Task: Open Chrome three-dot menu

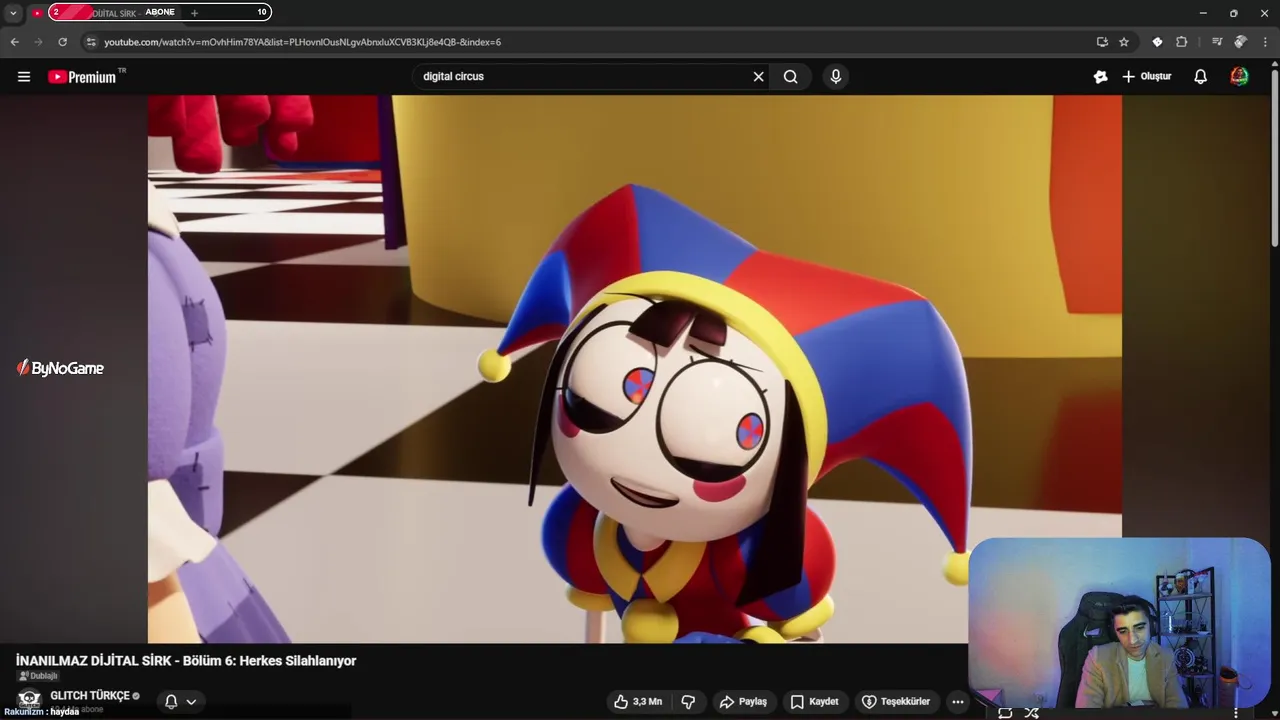Action: pyautogui.click(x=1265, y=42)
